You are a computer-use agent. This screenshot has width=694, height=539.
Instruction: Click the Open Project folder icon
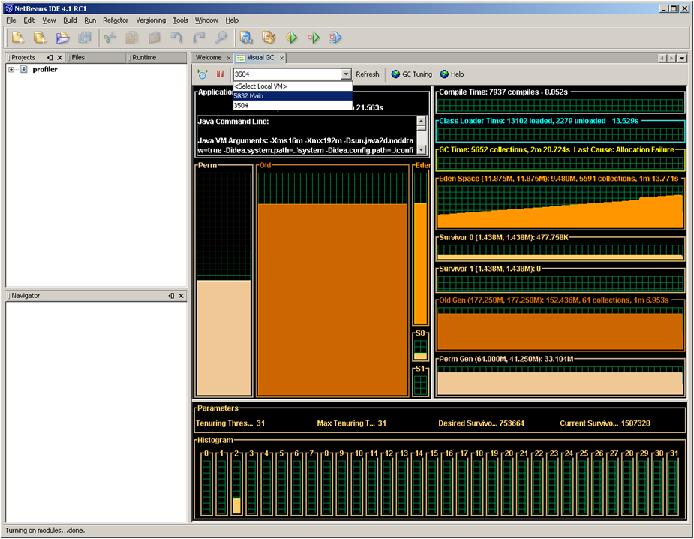click(62, 38)
